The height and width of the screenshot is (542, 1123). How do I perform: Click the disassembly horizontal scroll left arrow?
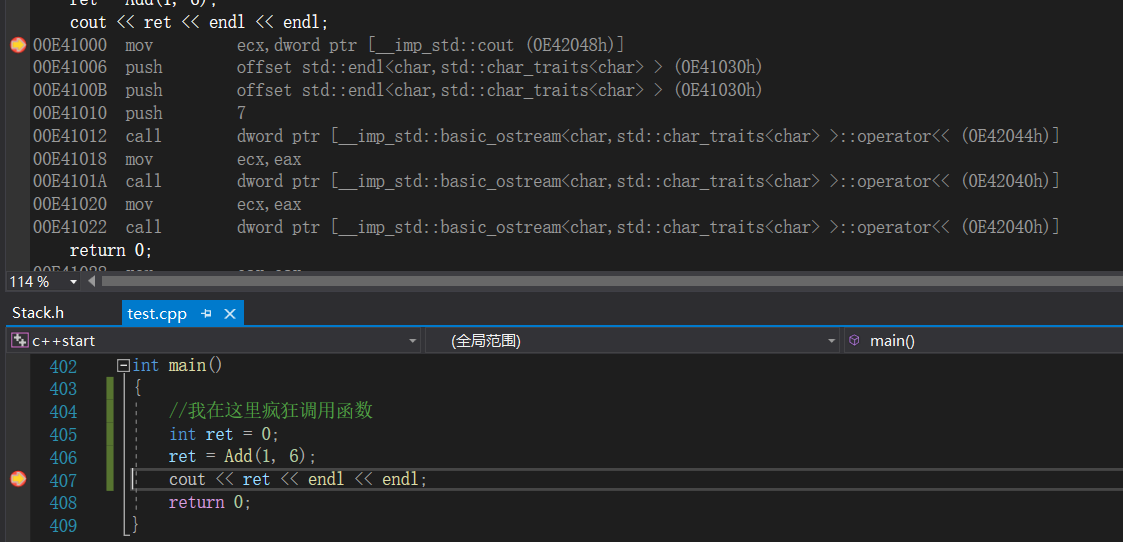tap(91, 281)
